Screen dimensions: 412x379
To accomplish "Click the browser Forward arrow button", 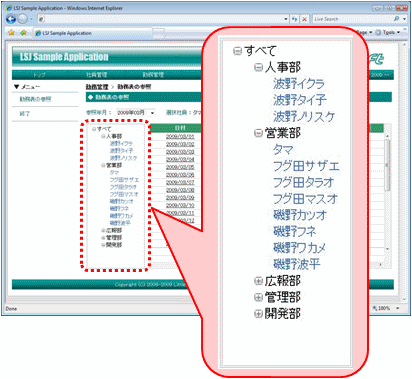I will click(x=22, y=19).
